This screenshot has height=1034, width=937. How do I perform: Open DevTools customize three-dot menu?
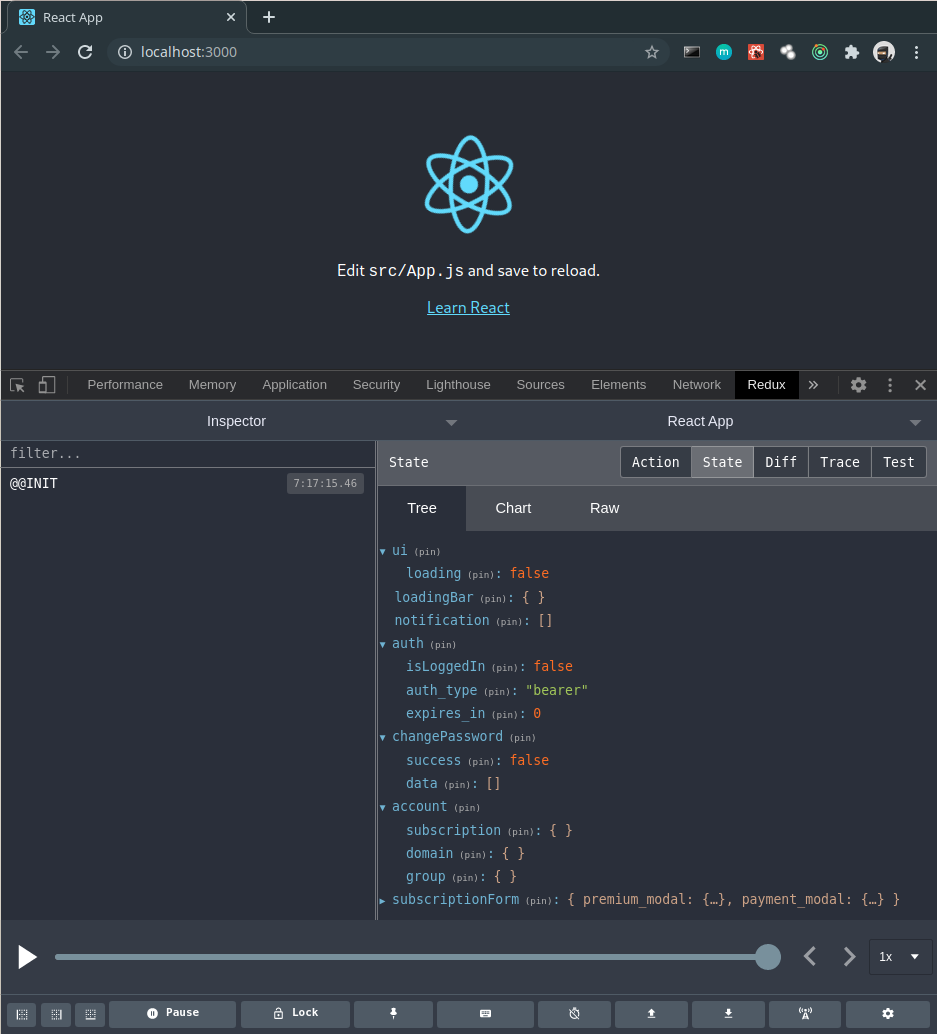pyautogui.click(x=890, y=385)
